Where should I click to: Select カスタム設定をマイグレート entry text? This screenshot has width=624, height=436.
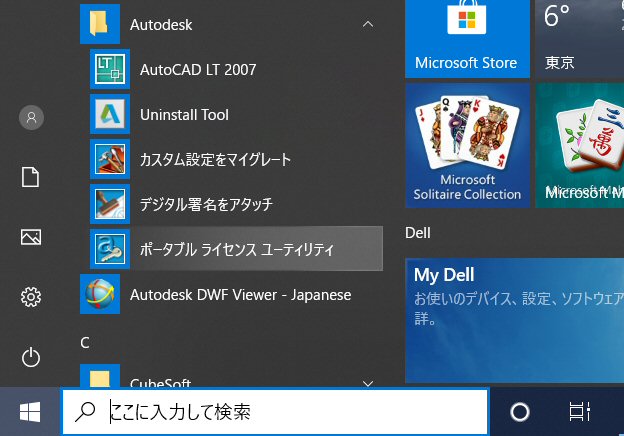[215, 160]
